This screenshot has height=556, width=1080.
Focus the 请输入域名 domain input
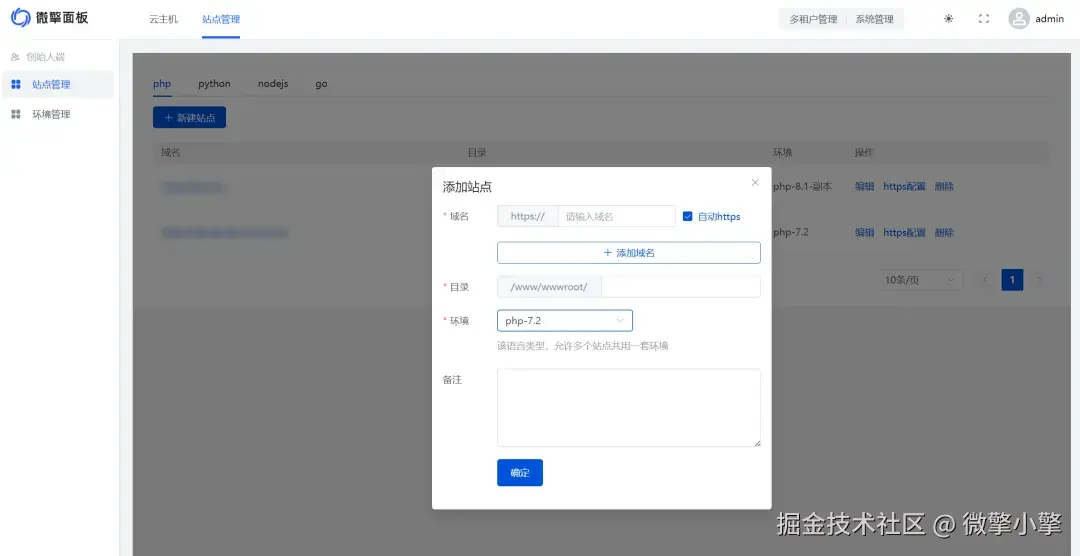(x=616, y=216)
